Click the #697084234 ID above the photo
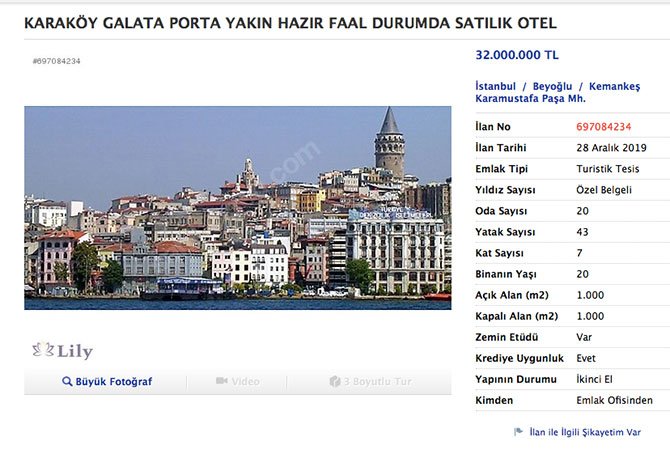This screenshot has width=670, height=471. (x=56, y=61)
